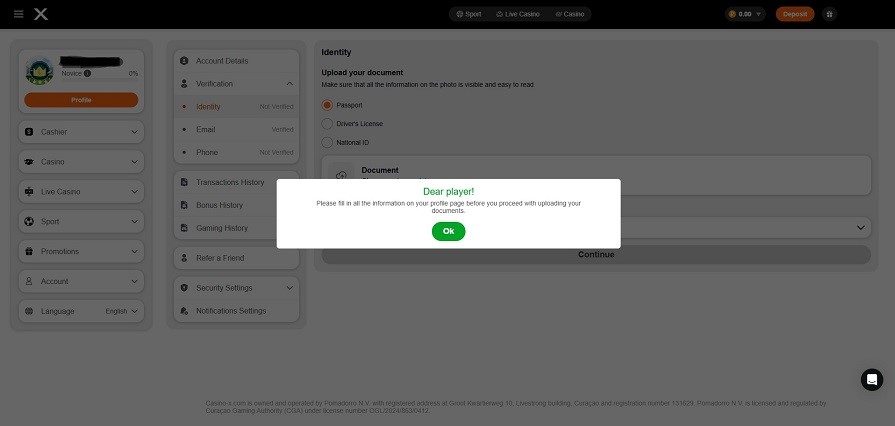Select Driver's License radio option
Screen dimensions: 895x426
pos(327,124)
